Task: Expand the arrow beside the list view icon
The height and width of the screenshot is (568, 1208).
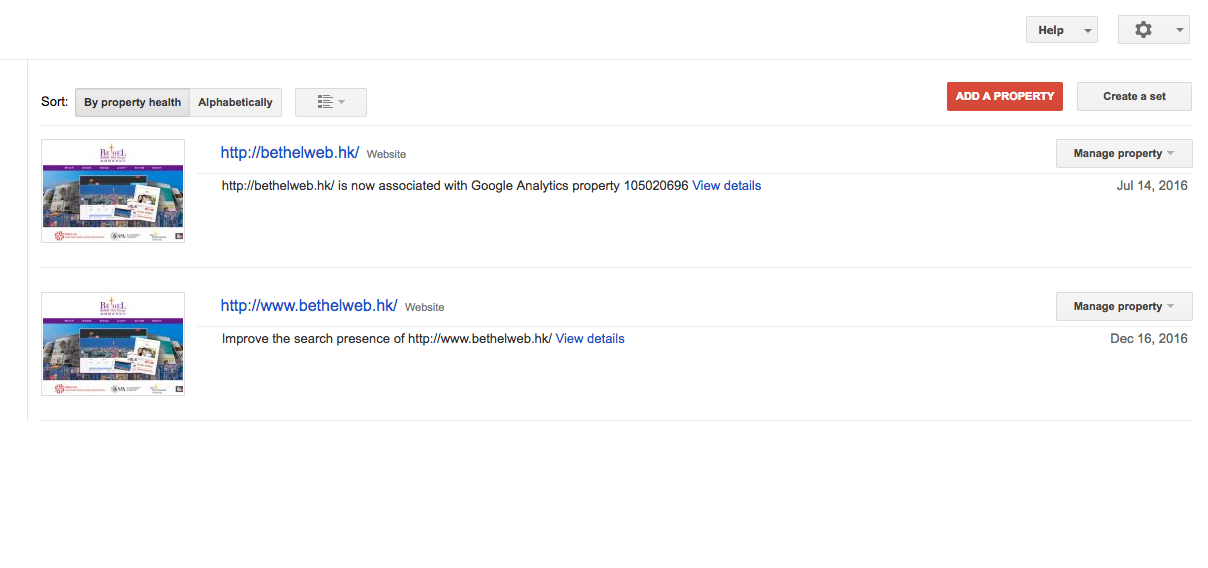Action: pos(342,102)
